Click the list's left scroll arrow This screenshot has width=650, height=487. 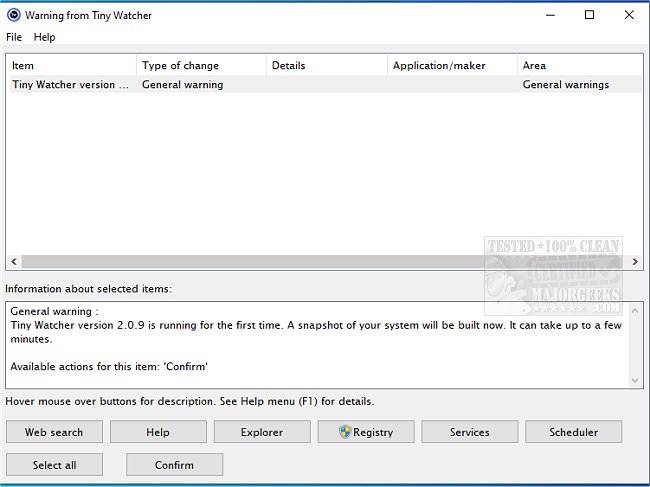[x=14, y=262]
